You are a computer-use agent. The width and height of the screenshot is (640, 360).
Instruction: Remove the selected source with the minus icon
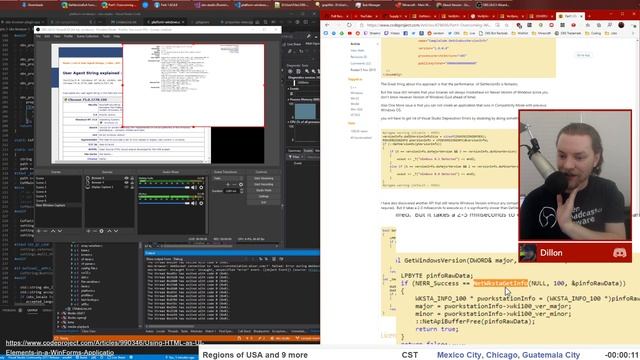tap(95, 231)
